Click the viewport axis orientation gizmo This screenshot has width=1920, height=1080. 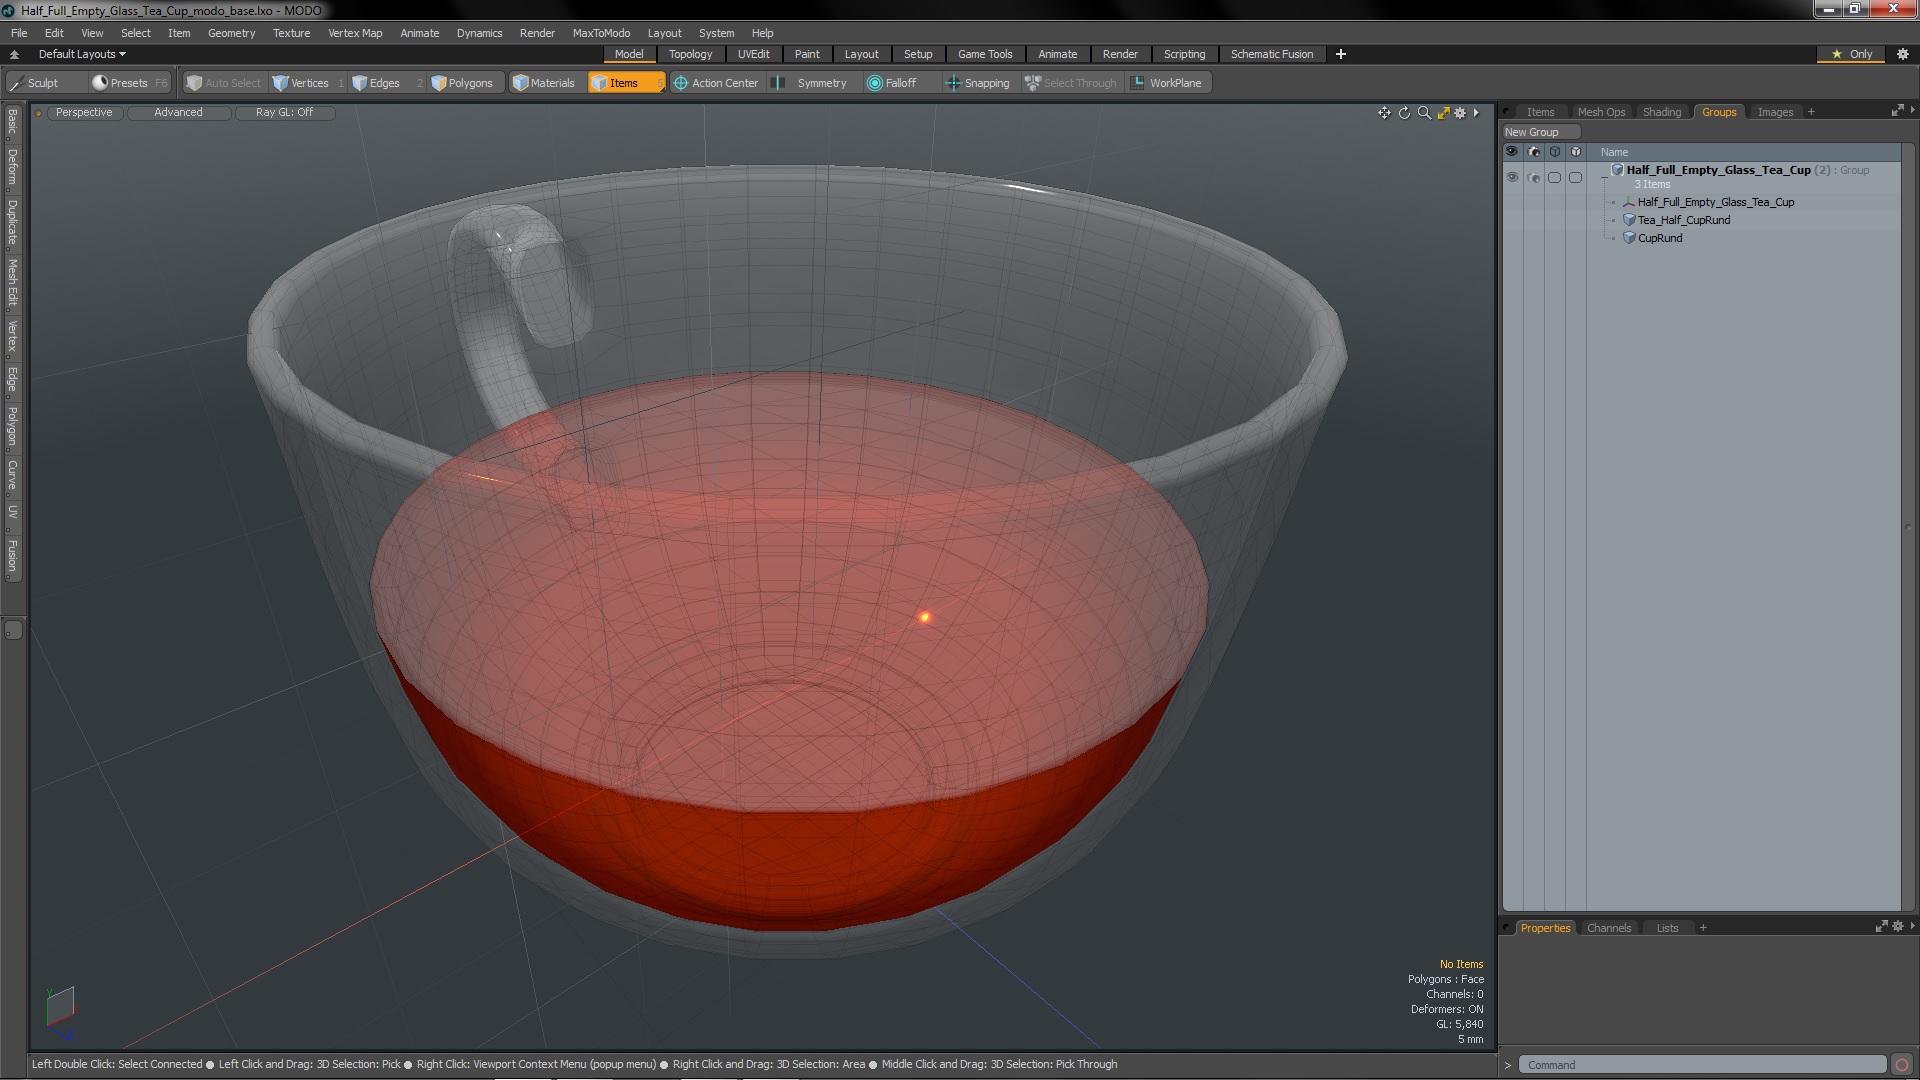60,1012
